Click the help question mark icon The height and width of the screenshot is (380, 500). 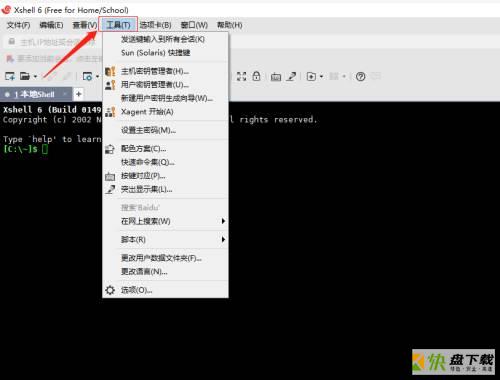point(360,77)
